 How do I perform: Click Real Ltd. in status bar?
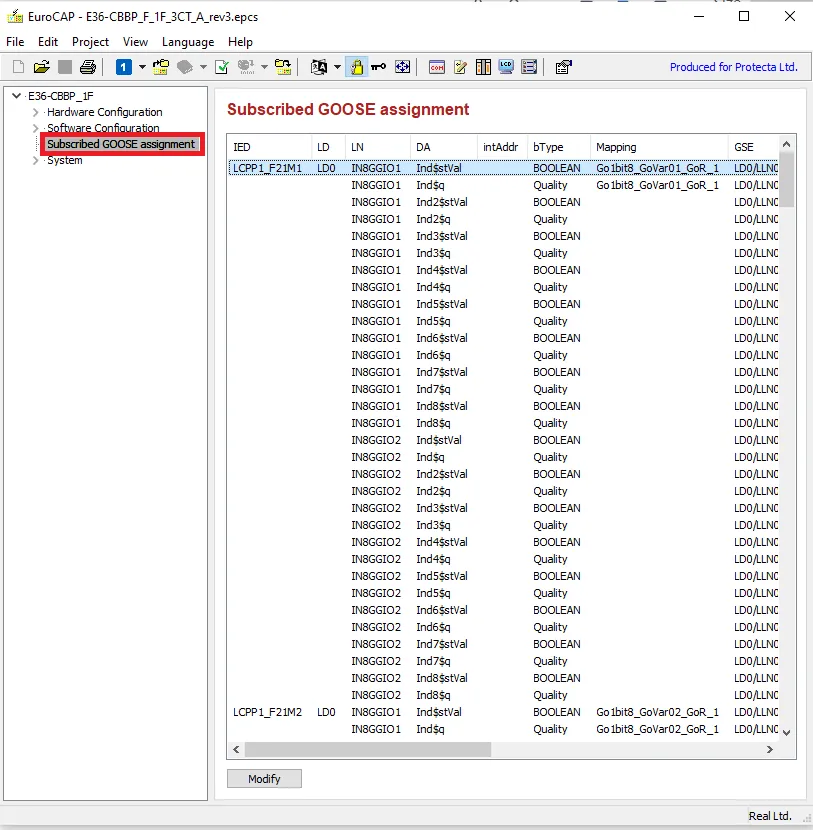770,816
